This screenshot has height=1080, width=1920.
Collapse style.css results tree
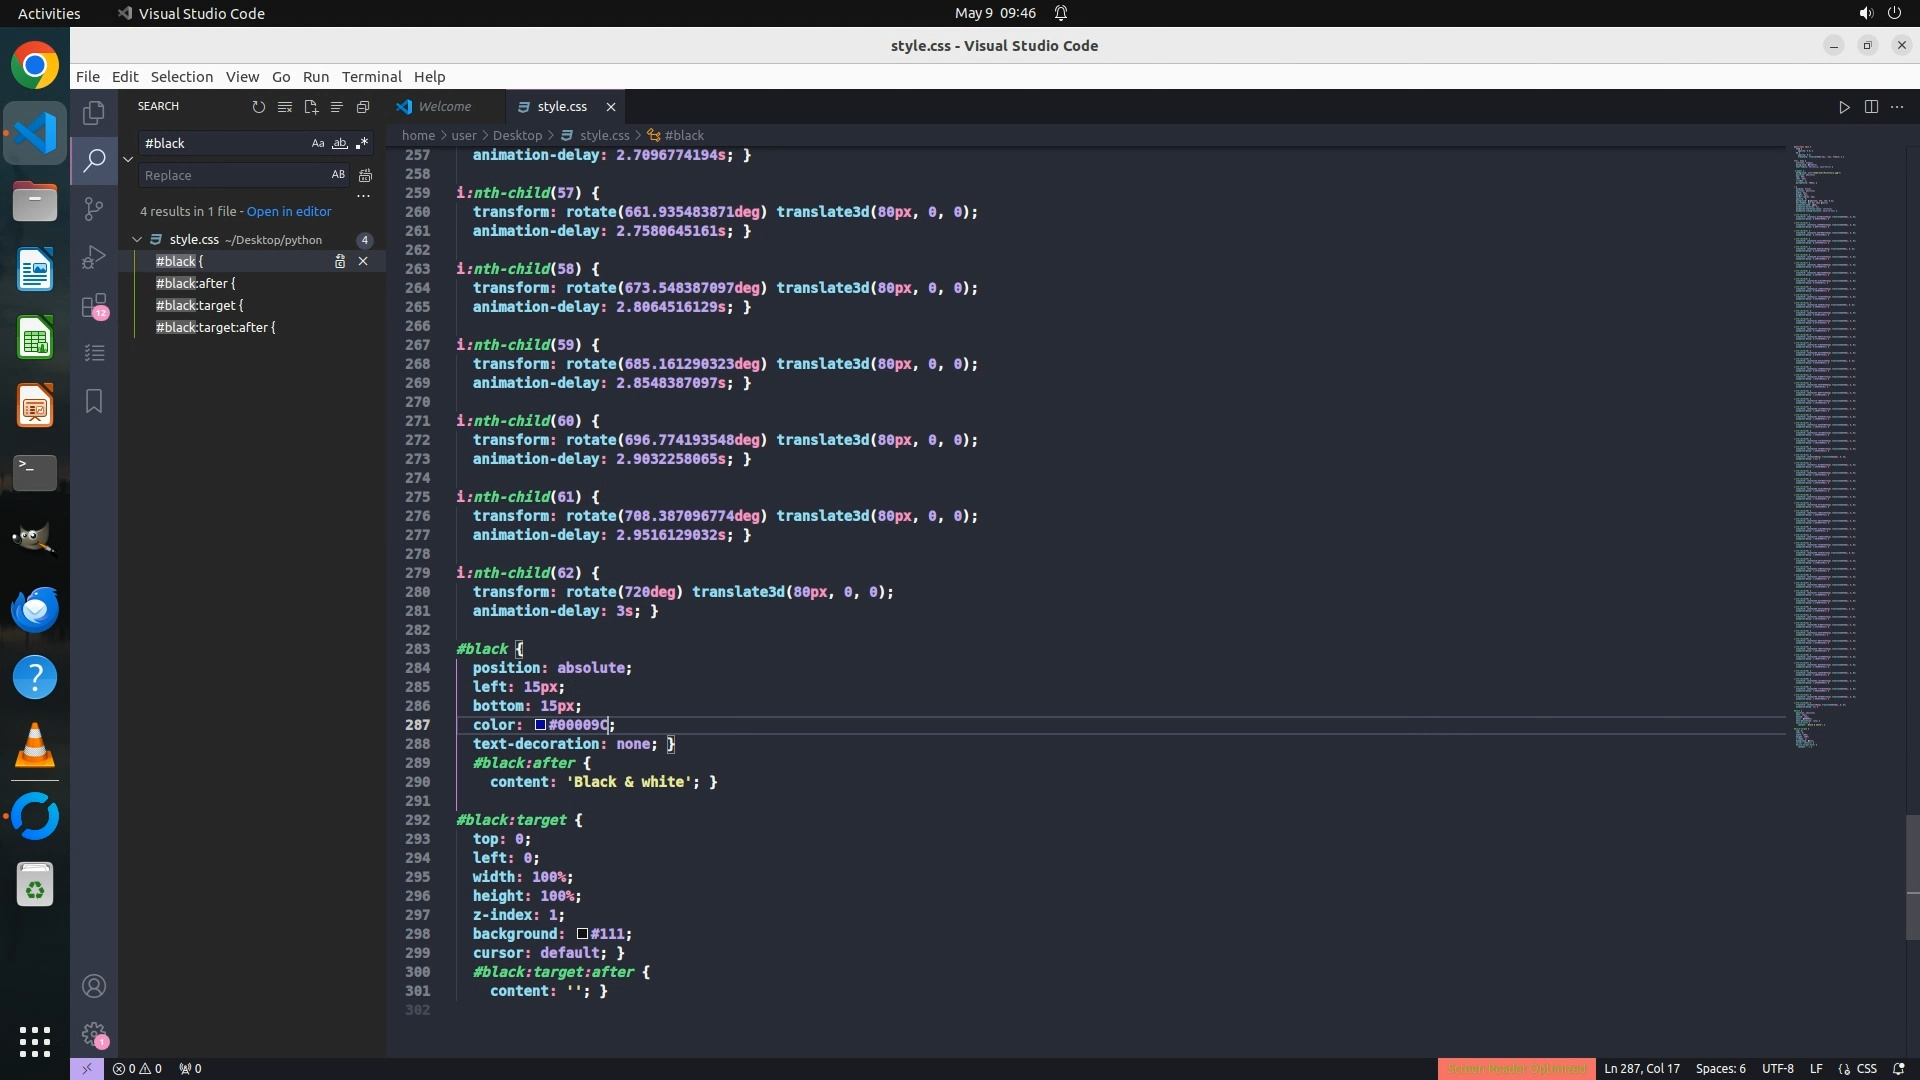pyautogui.click(x=137, y=240)
